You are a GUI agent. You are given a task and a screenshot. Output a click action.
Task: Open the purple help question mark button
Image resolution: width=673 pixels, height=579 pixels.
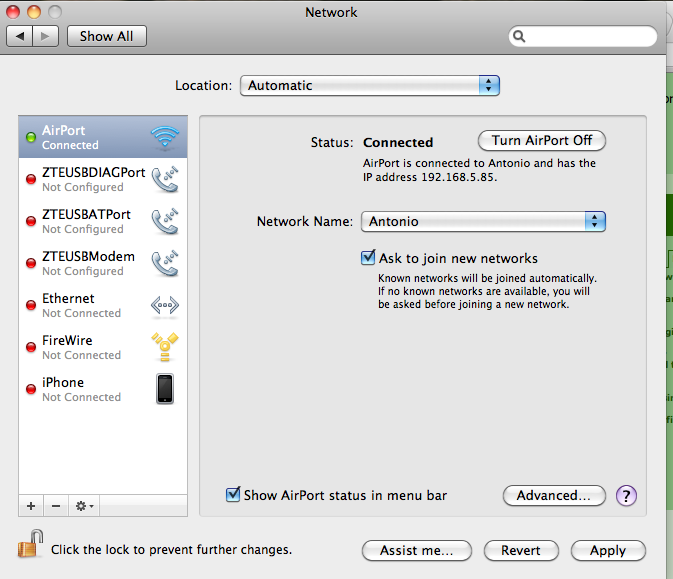click(626, 496)
